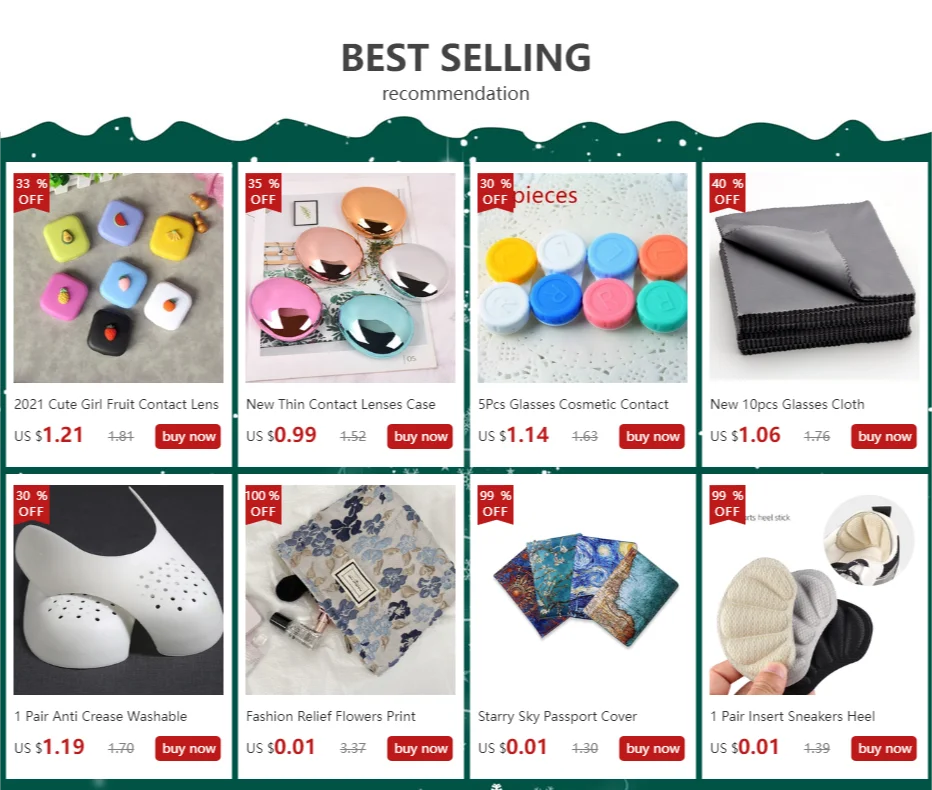Buy the 5Pcs Glasses Cosmetic Contact item

pyautogui.click(x=652, y=436)
